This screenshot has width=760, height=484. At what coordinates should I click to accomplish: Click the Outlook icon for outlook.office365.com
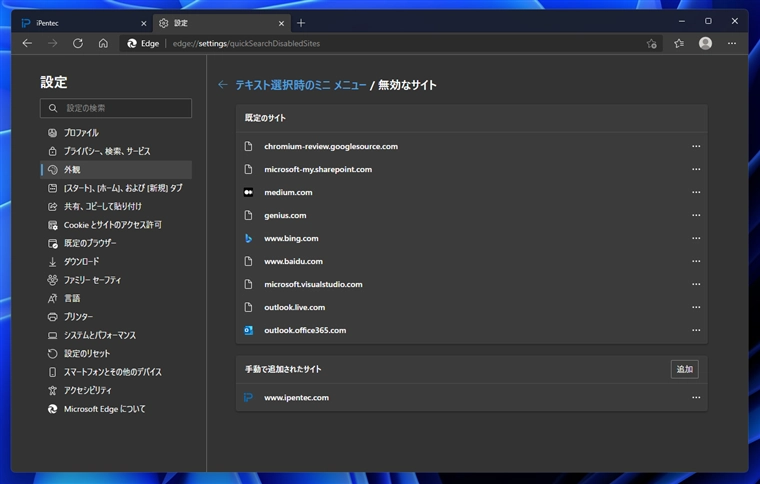click(x=248, y=330)
